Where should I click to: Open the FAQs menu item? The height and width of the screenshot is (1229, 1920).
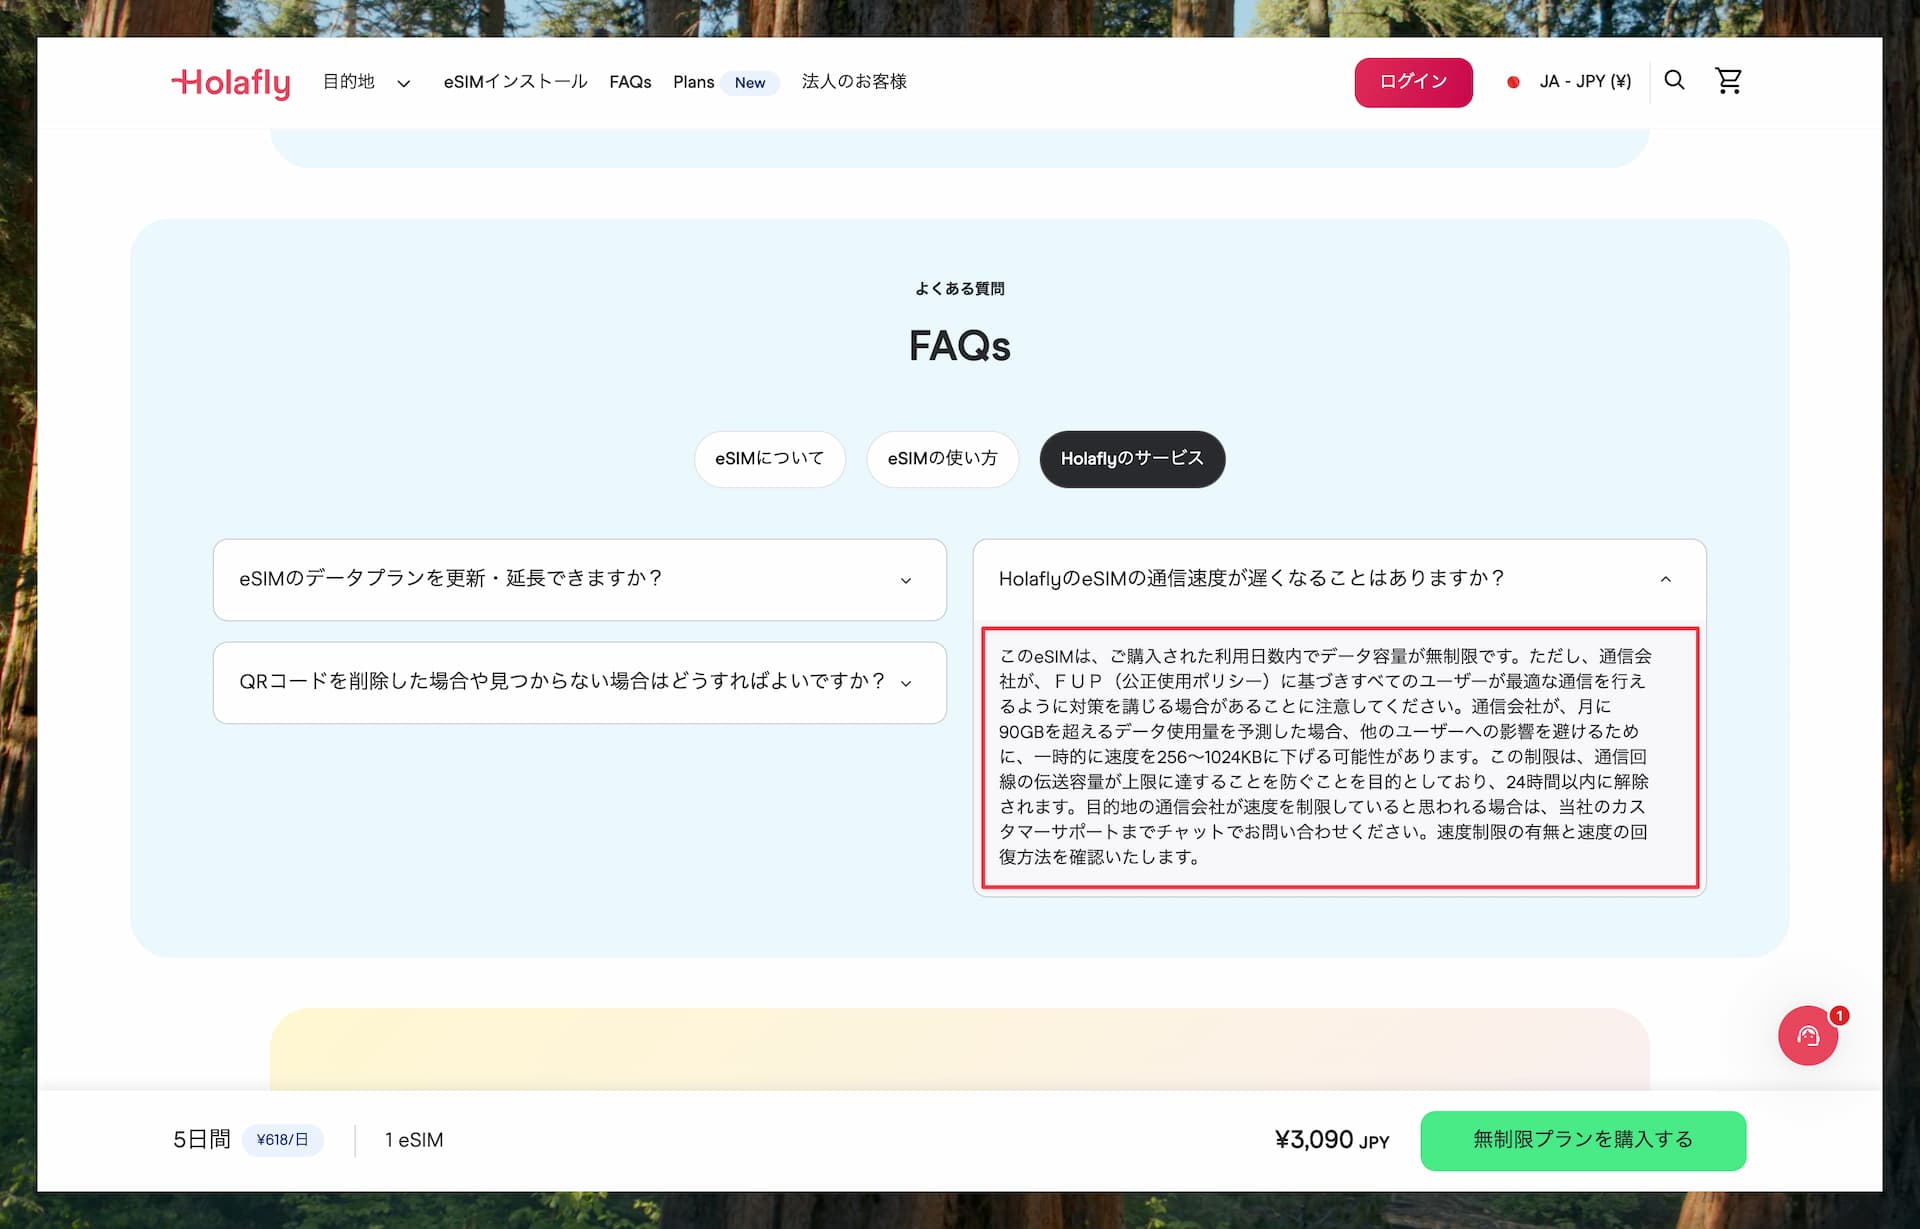pos(629,82)
